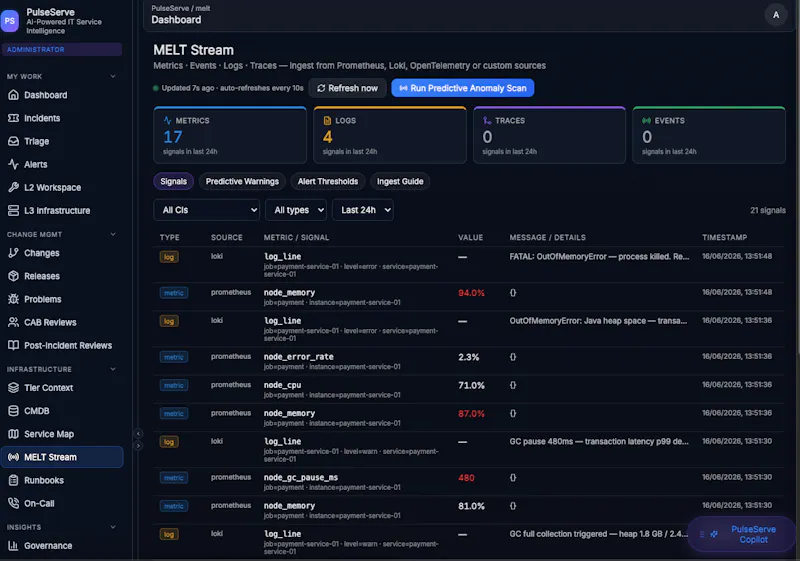Viewport: 800px width, 561px height.
Task: Click the 21 signals count label
Action: point(768,211)
